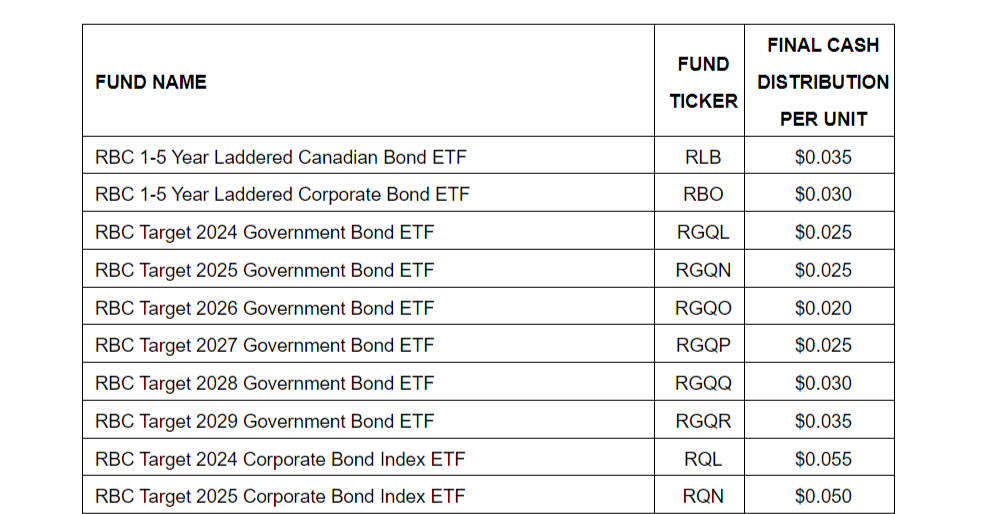
Task: Select RBC 1-5 Year Laddered Corporate Bond ETF
Action: pyautogui.click(x=282, y=194)
